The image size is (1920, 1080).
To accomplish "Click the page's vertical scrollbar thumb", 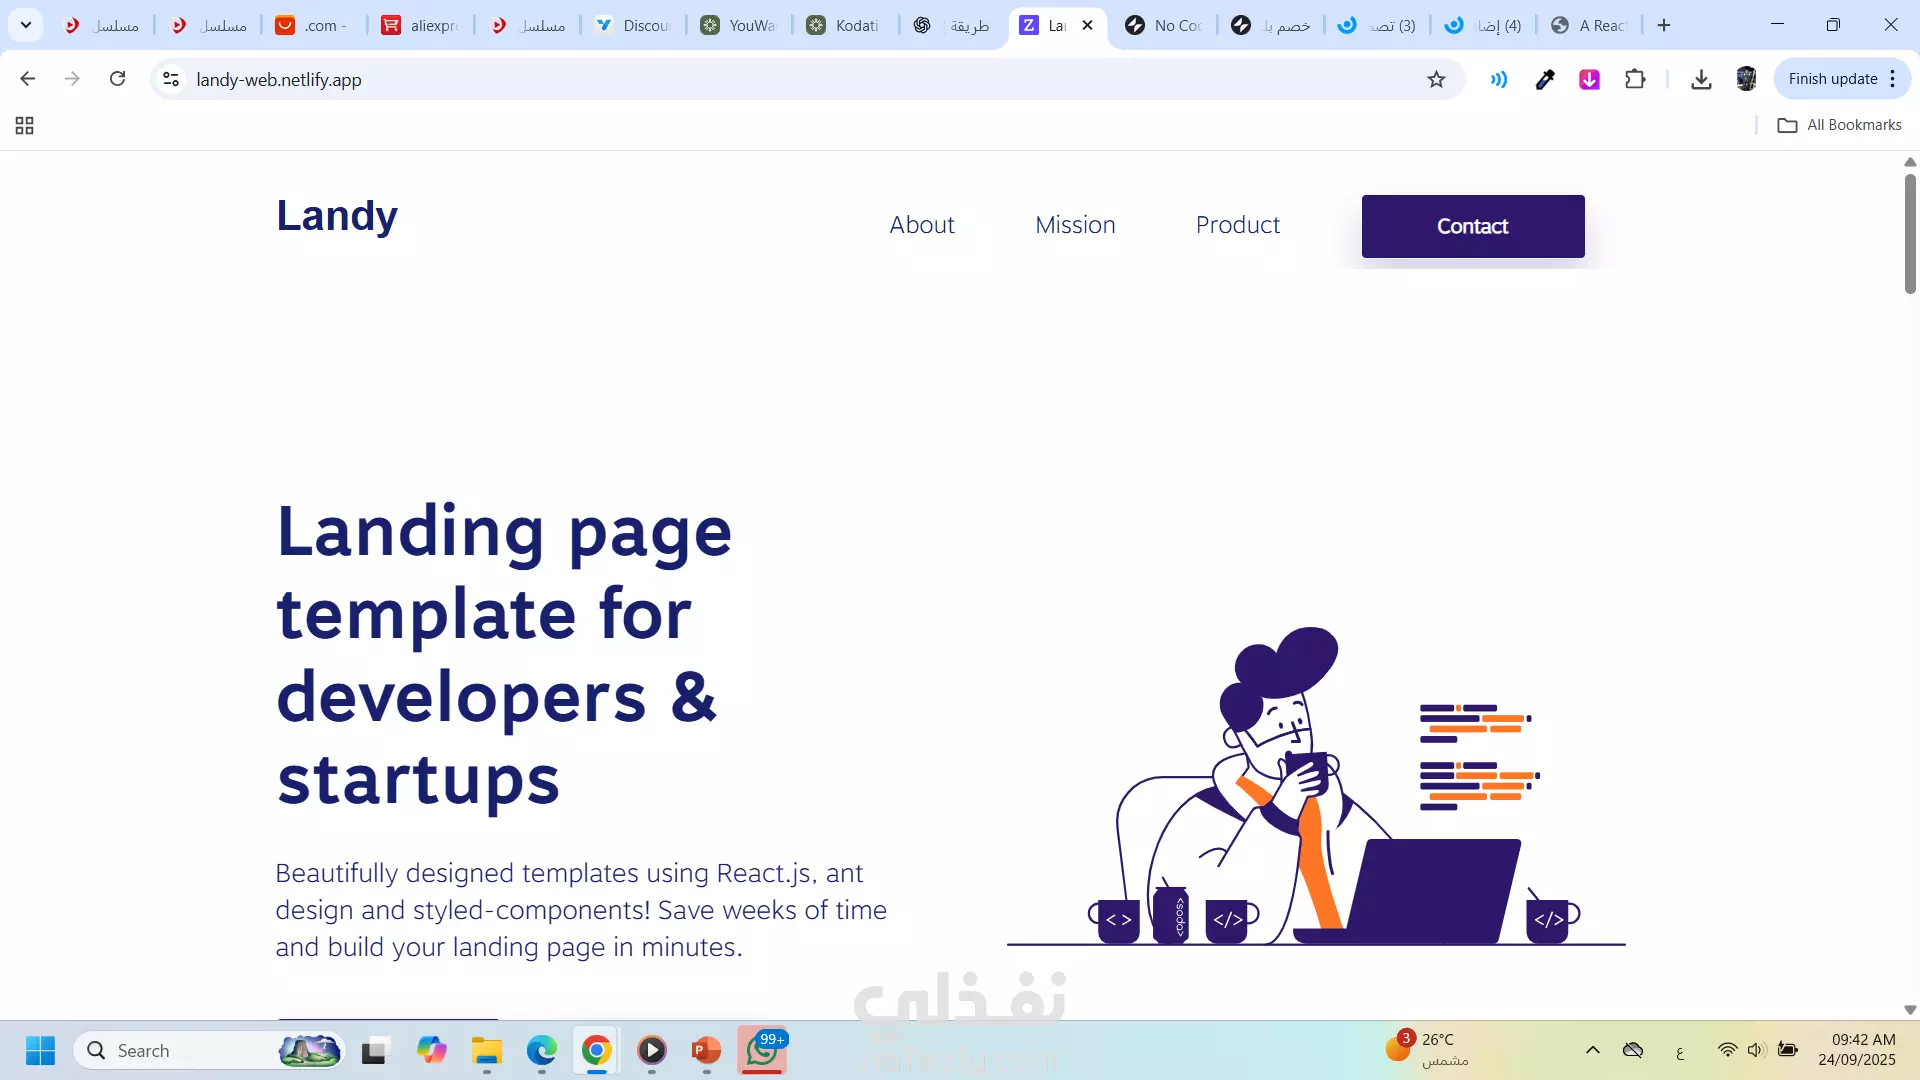I will (x=1910, y=234).
